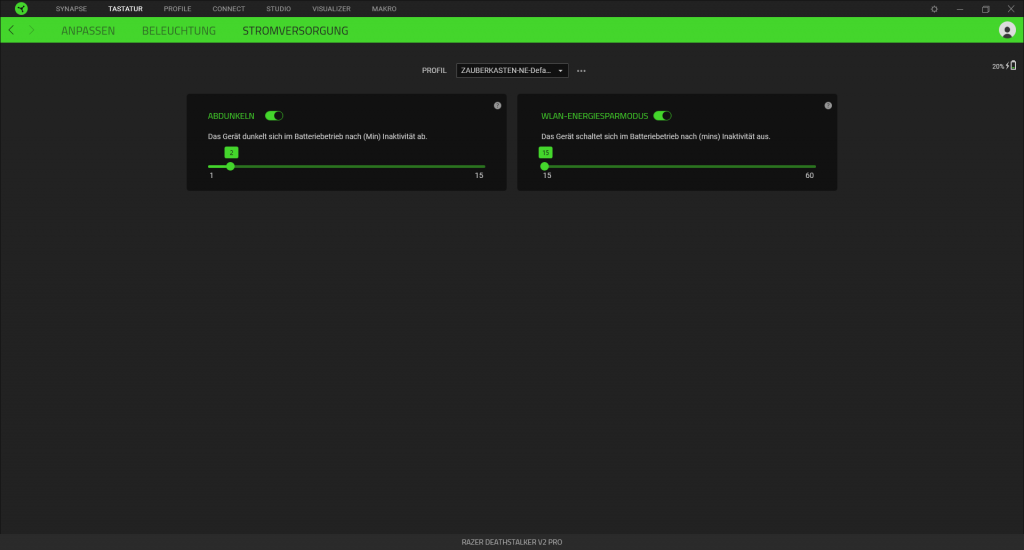Open the Visualizer tab
Viewport: 1024px width, 550px height.
click(x=331, y=9)
